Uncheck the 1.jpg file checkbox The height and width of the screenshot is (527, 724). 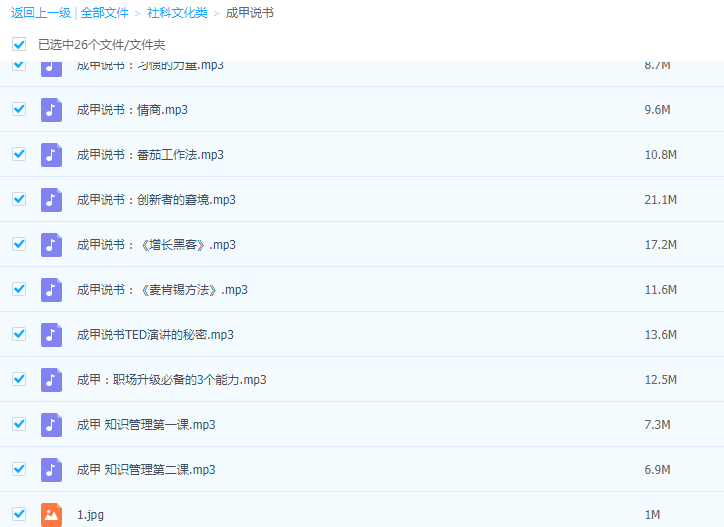19,513
